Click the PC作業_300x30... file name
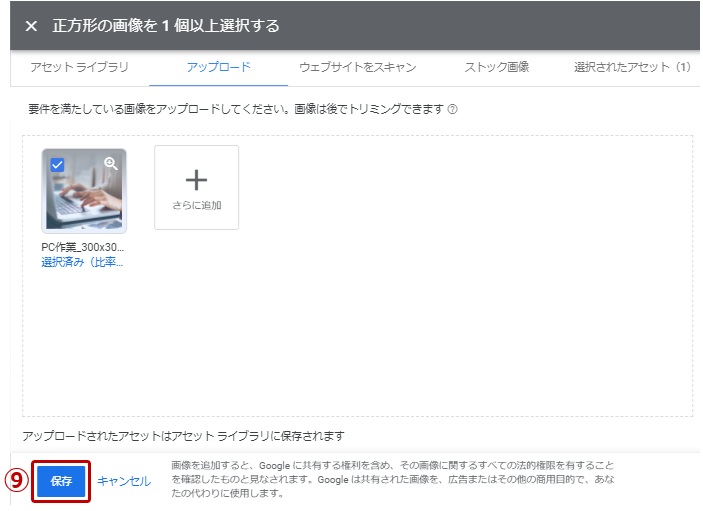The width and height of the screenshot is (703, 511). pyautogui.click(x=82, y=247)
